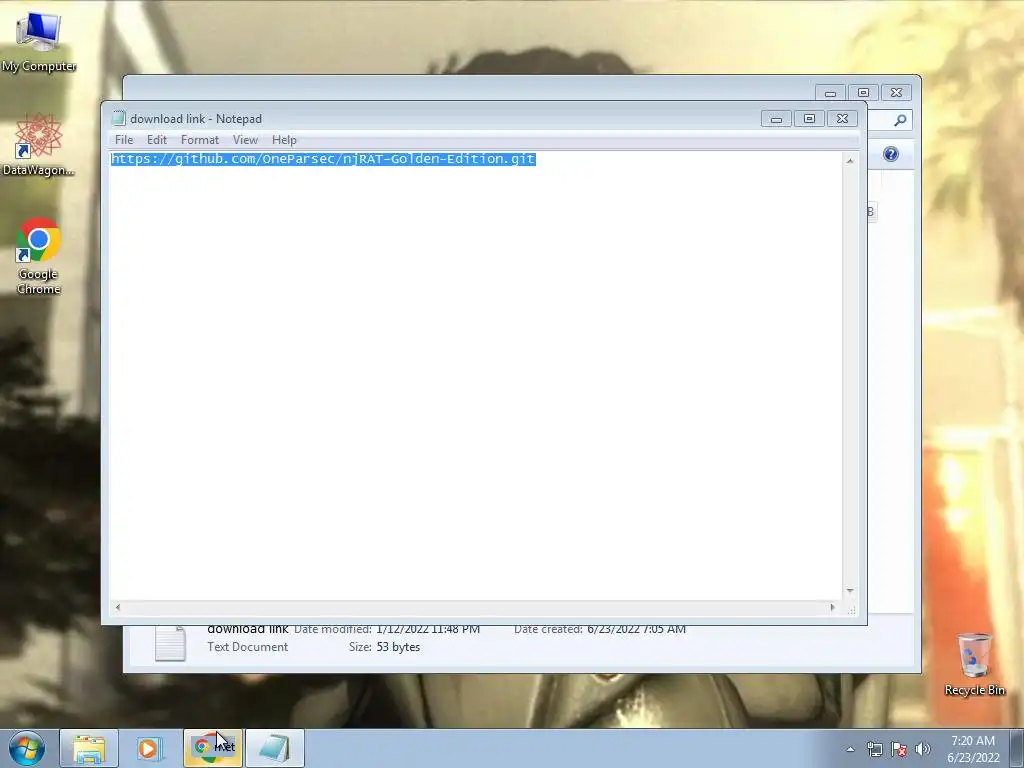This screenshot has width=1024, height=768.
Task: Click the text document icon in Explorer details pane
Action: coord(170,643)
